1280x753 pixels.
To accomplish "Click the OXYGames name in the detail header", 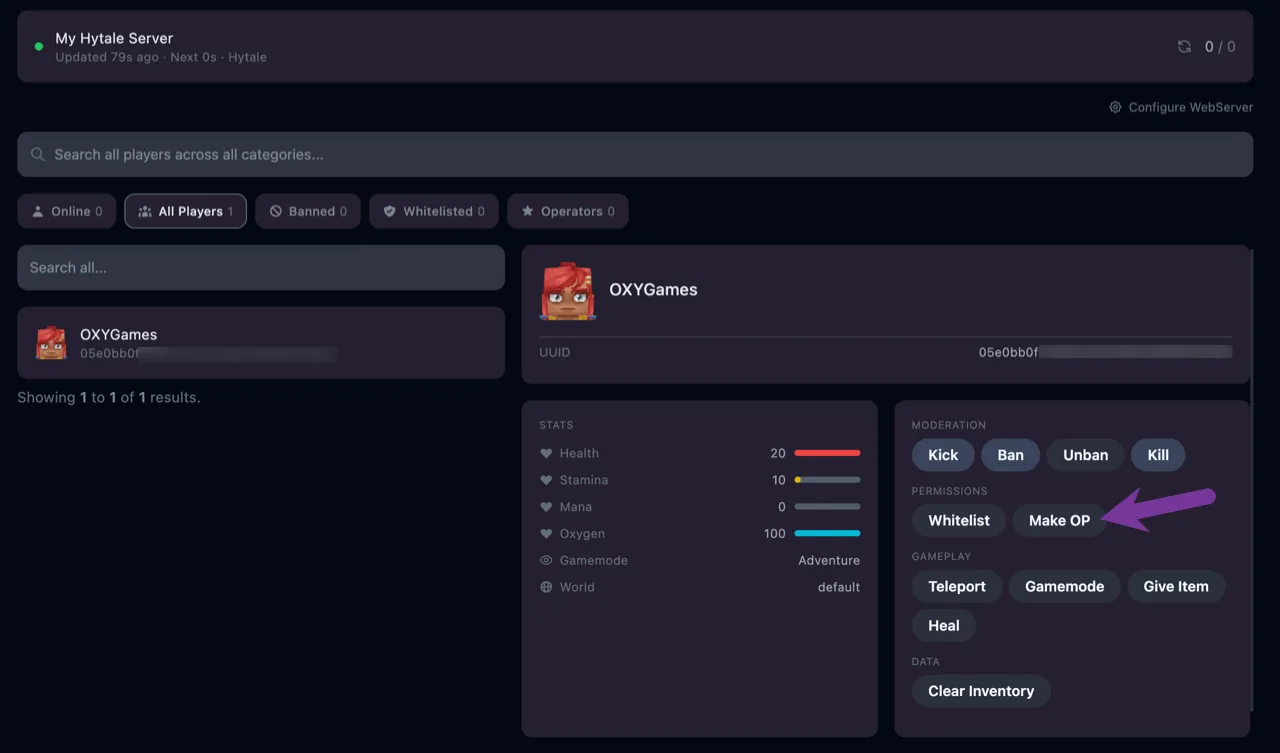I will pos(653,290).
